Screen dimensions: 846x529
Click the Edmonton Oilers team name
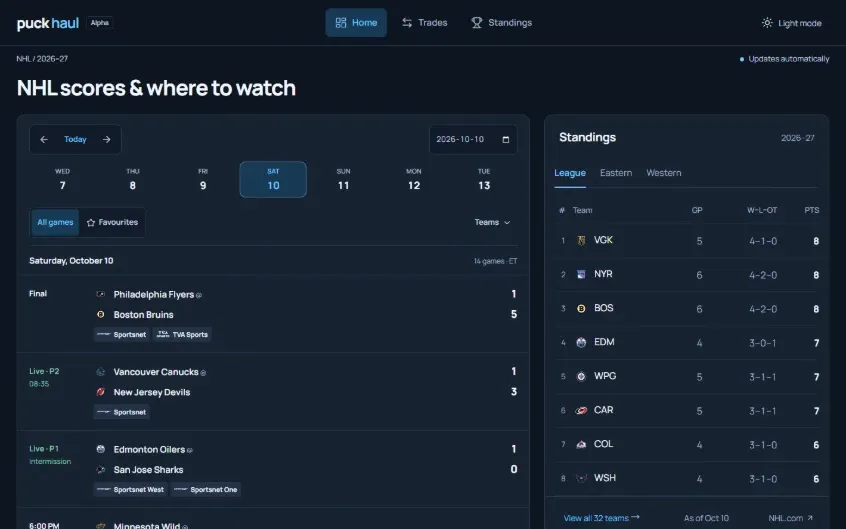149,449
